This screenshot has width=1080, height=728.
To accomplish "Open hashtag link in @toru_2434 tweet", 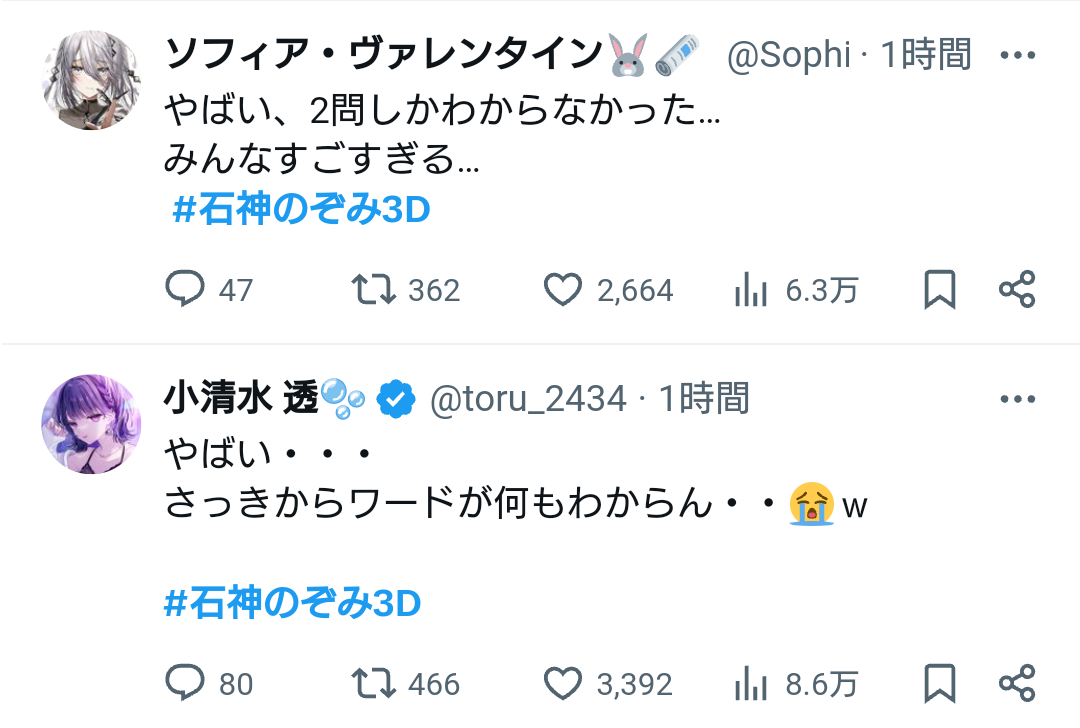I will [292, 604].
